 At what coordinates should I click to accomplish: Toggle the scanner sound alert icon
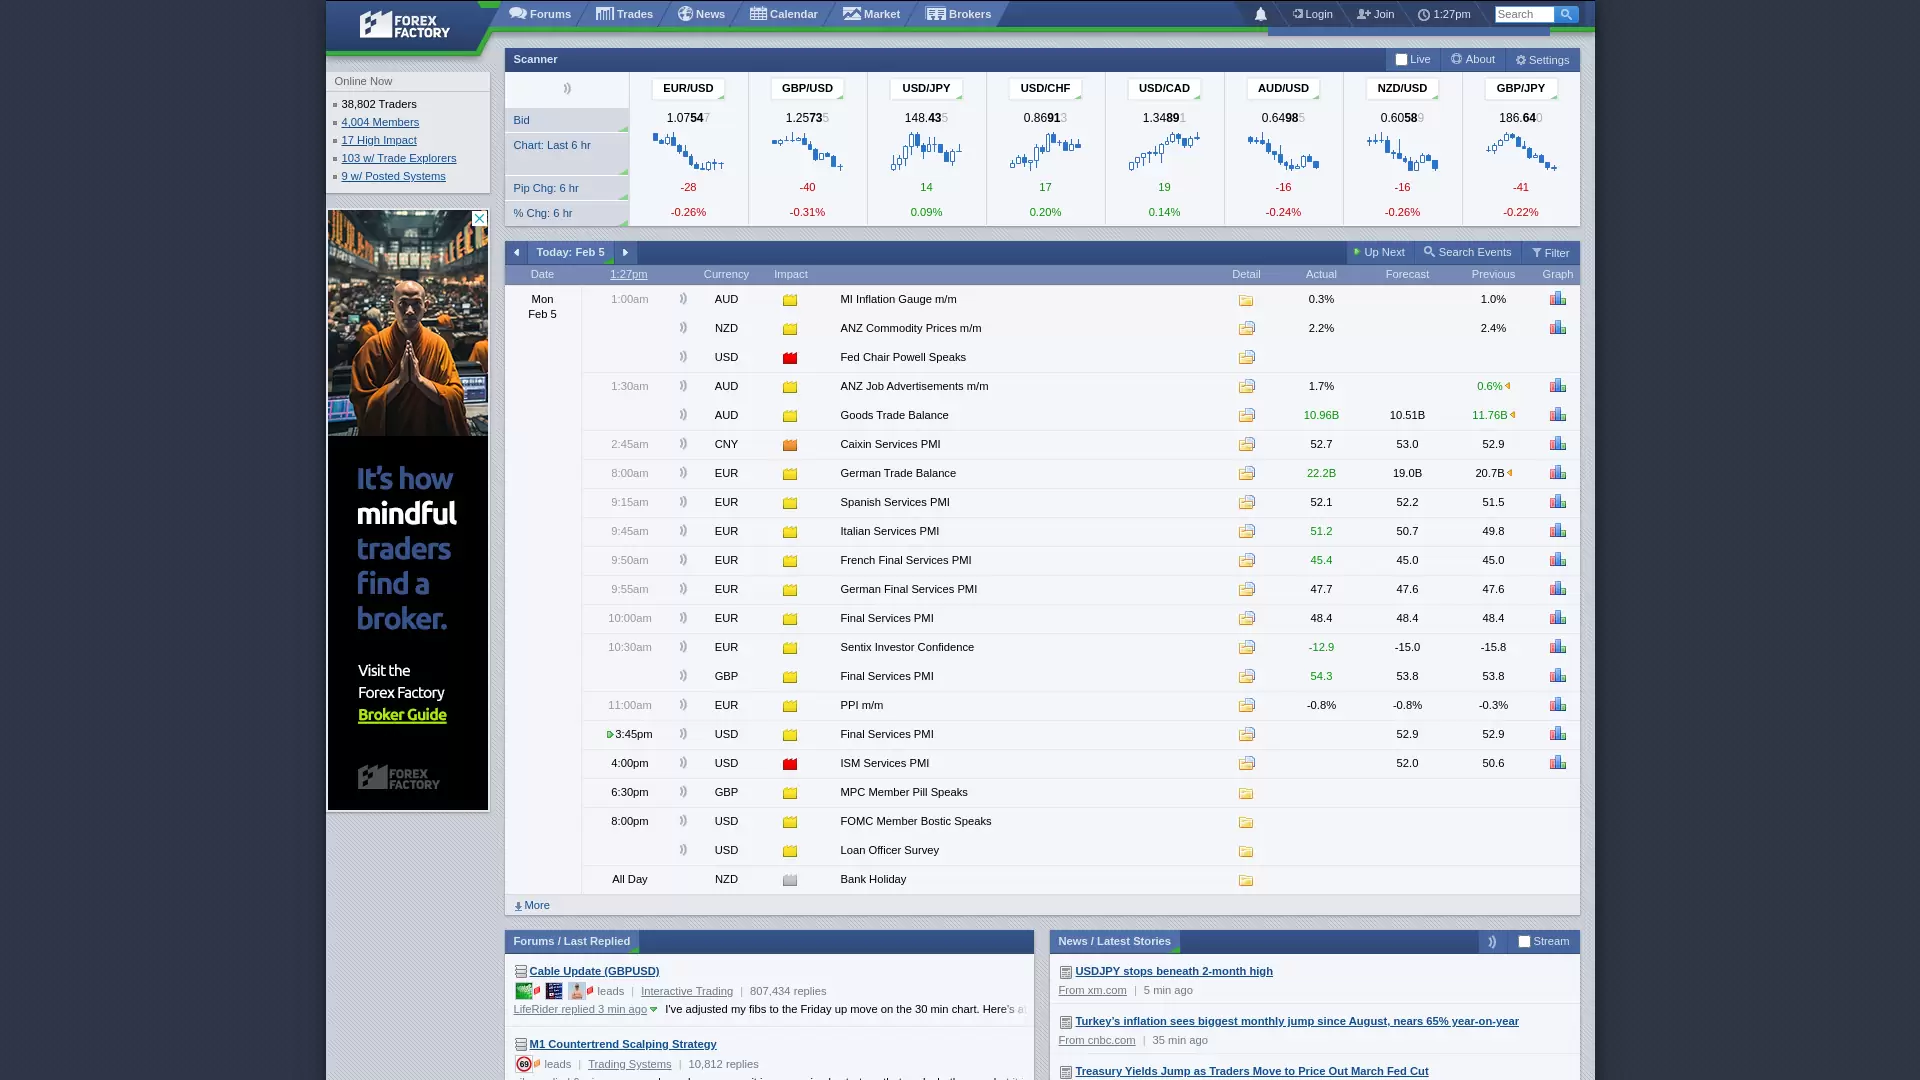(567, 88)
